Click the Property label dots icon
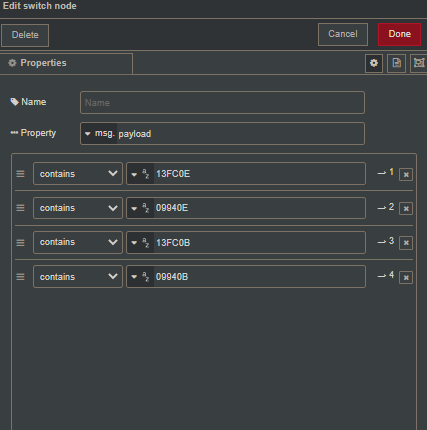This screenshot has width=427, height=430. pos(14,133)
